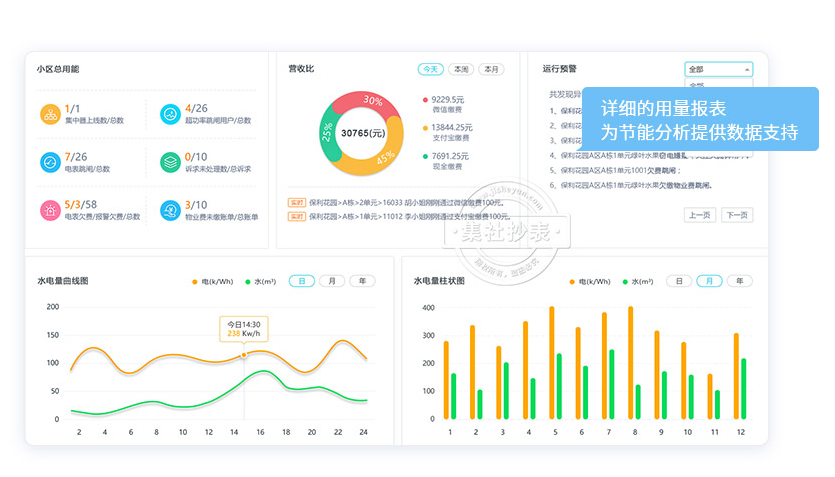The image size is (835, 477).
Task: Toggle electricity series in bar chart legend
Action: pos(591,282)
